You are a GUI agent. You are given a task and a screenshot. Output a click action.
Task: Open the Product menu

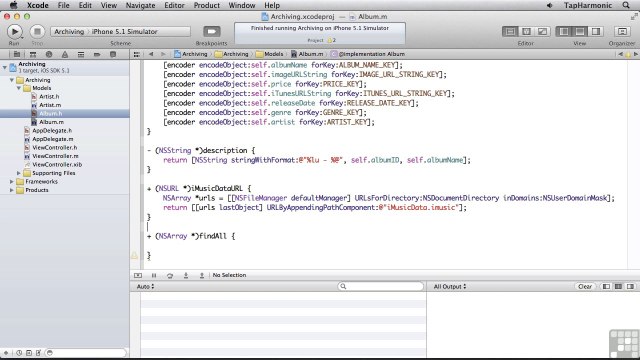207,5
